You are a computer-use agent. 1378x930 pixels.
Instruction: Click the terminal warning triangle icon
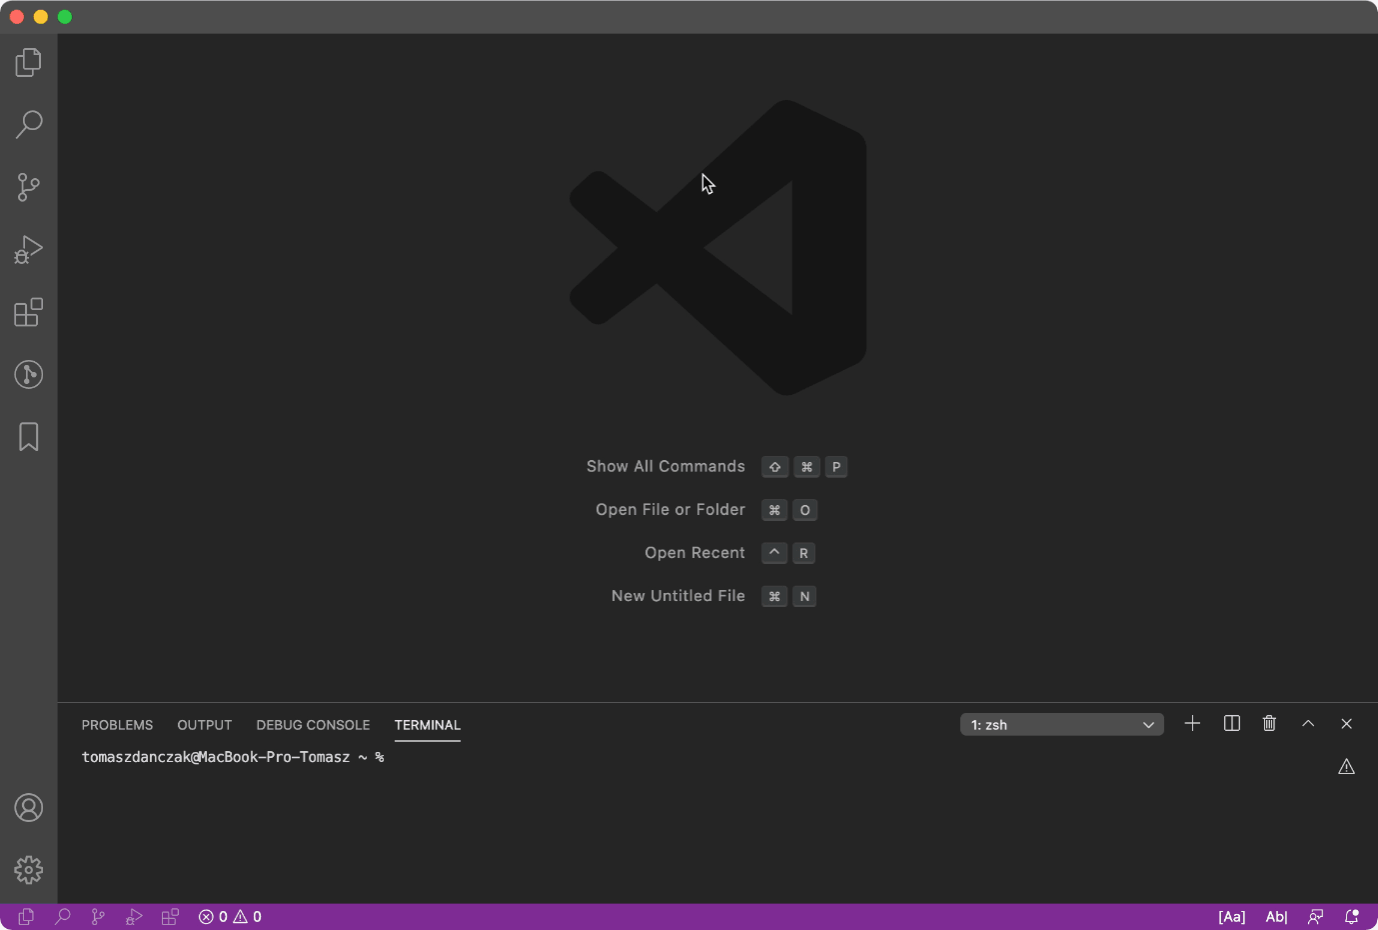point(1346,767)
